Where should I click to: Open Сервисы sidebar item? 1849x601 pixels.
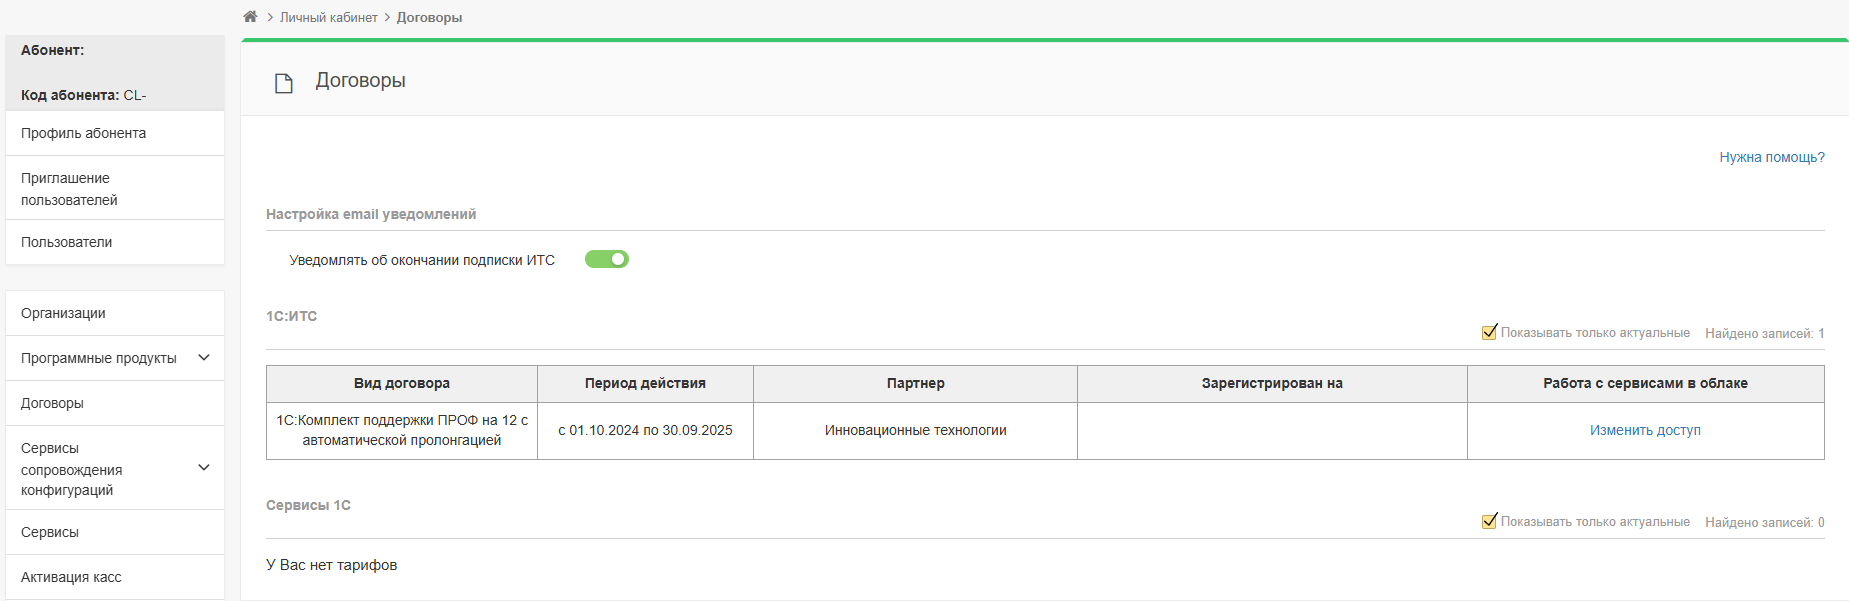(115, 532)
